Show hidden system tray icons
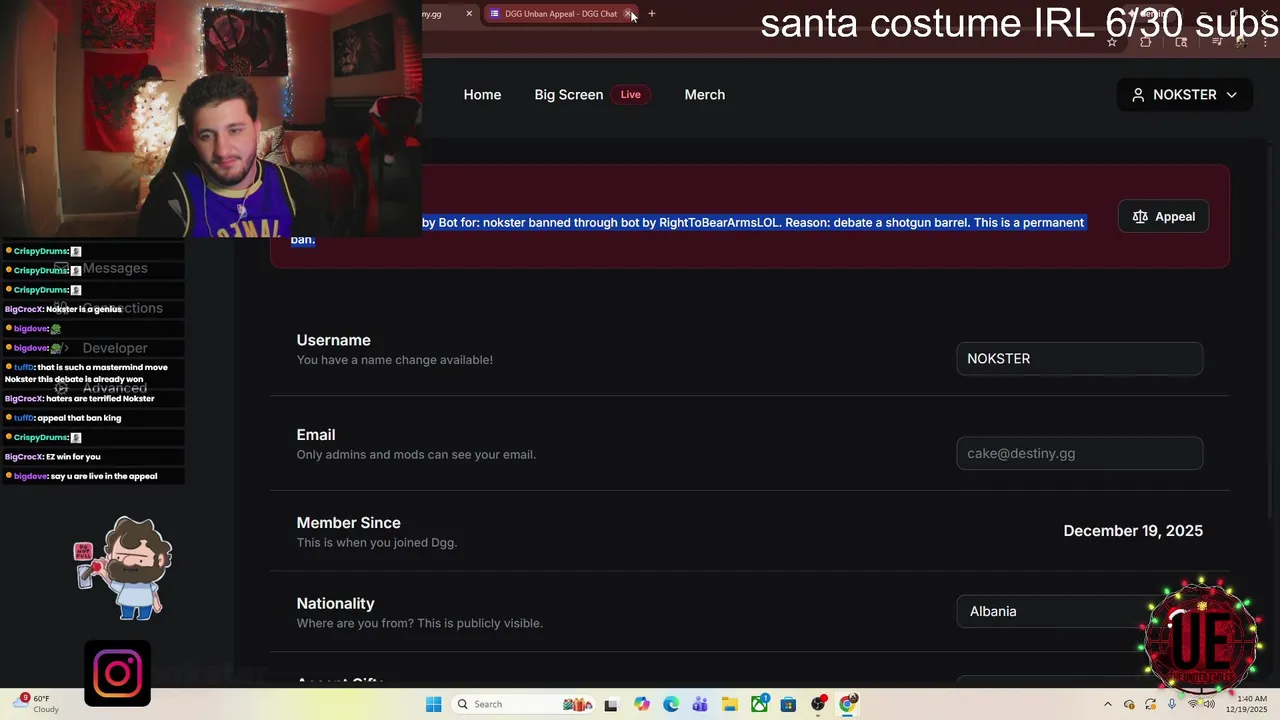The height and width of the screenshot is (720, 1280). click(1107, 704)
